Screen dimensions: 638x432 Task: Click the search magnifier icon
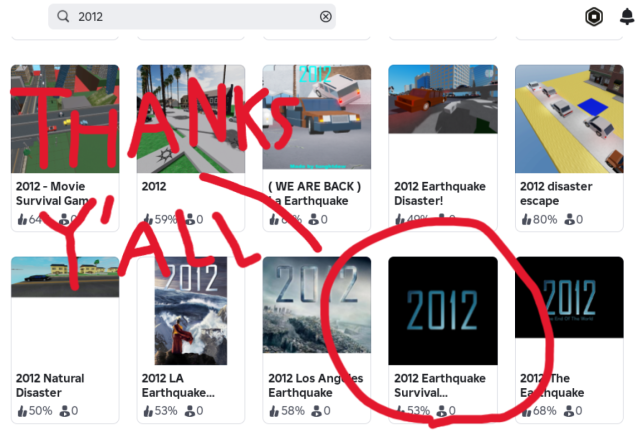tap(63, 17)
